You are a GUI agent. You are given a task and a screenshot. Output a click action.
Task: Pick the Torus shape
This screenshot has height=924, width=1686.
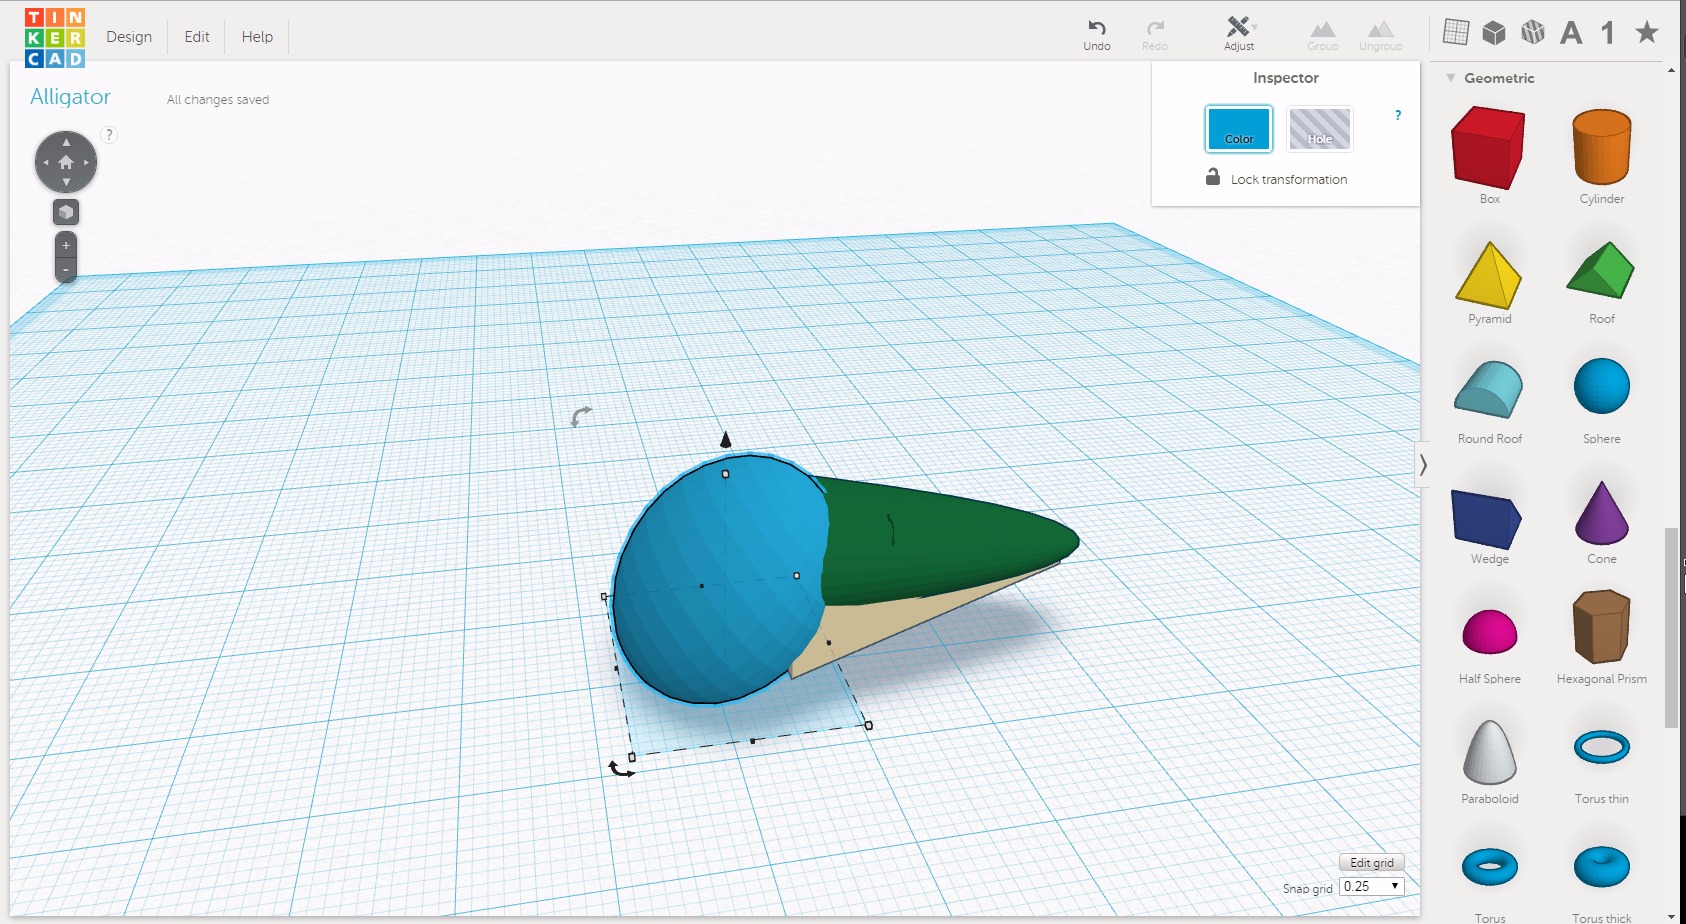tap(1490, 867)
